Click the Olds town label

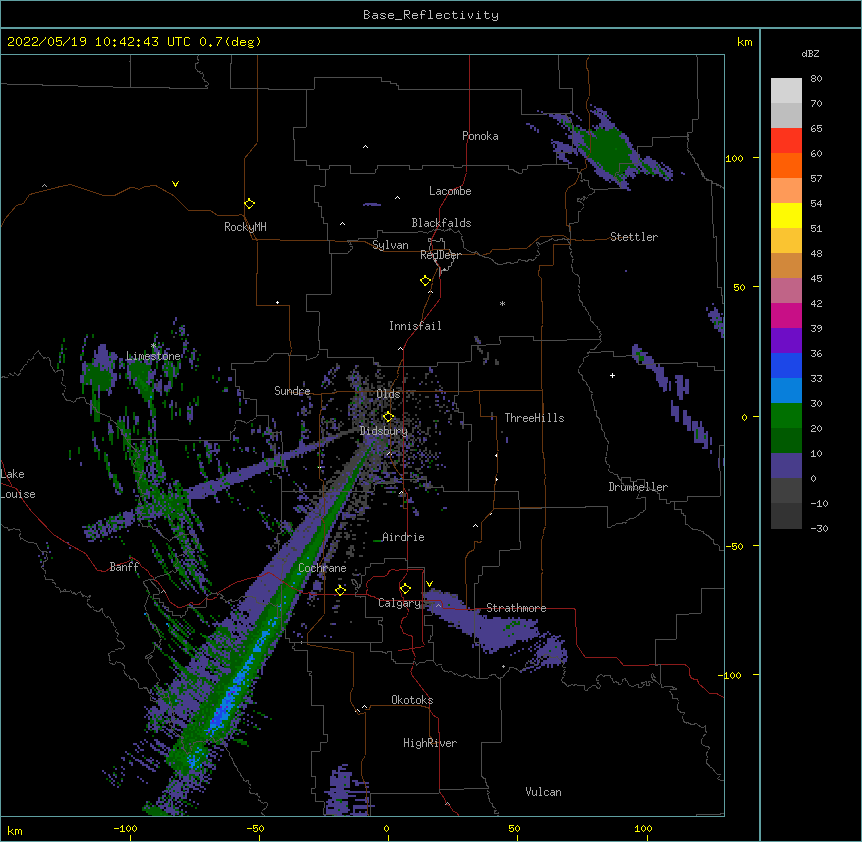[x=388, y=394]
